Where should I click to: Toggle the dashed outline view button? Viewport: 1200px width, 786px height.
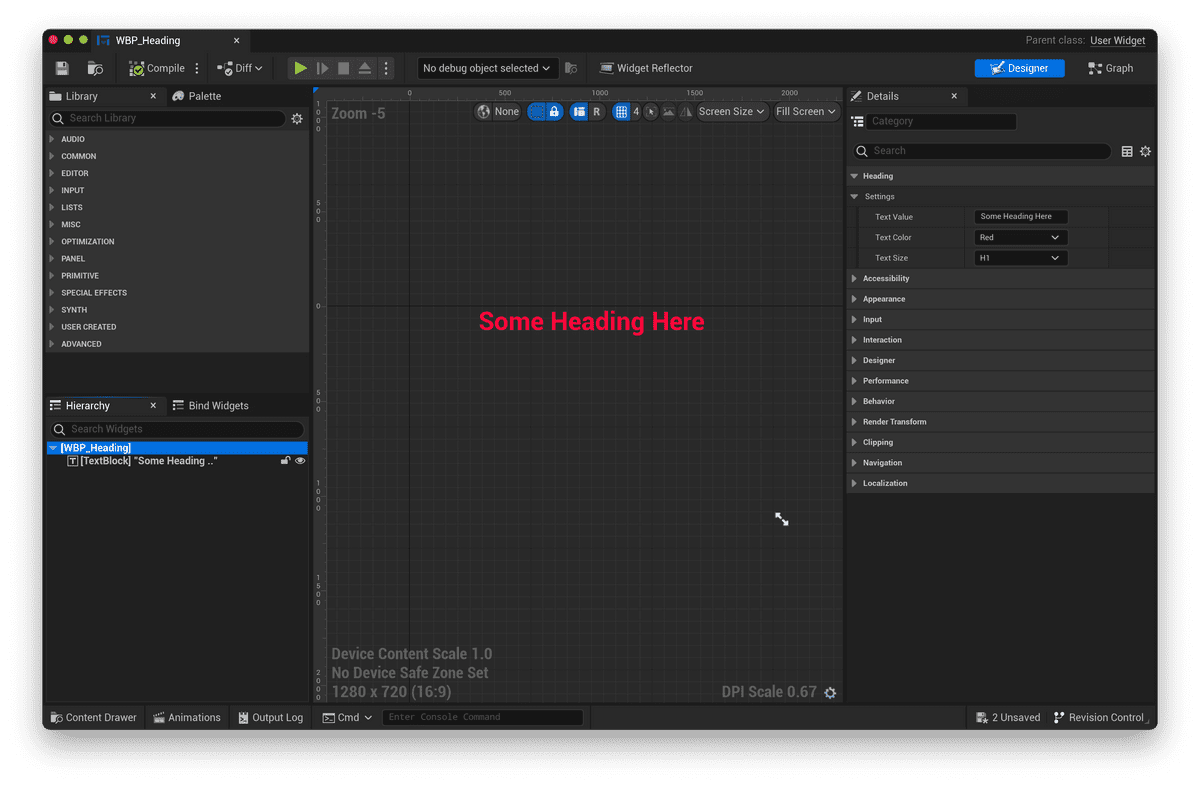[x=537, y=112]
